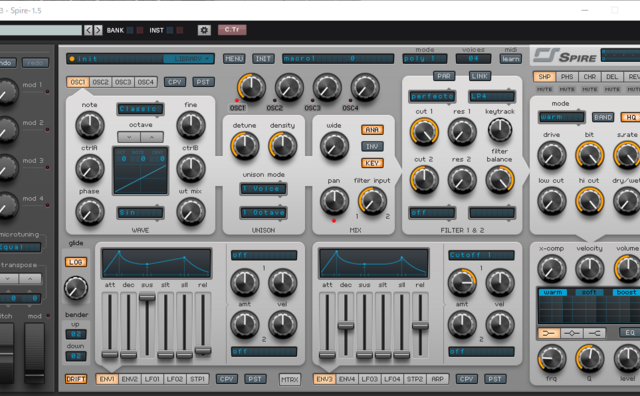Open the settings gear icon

(x=204, y=30)
